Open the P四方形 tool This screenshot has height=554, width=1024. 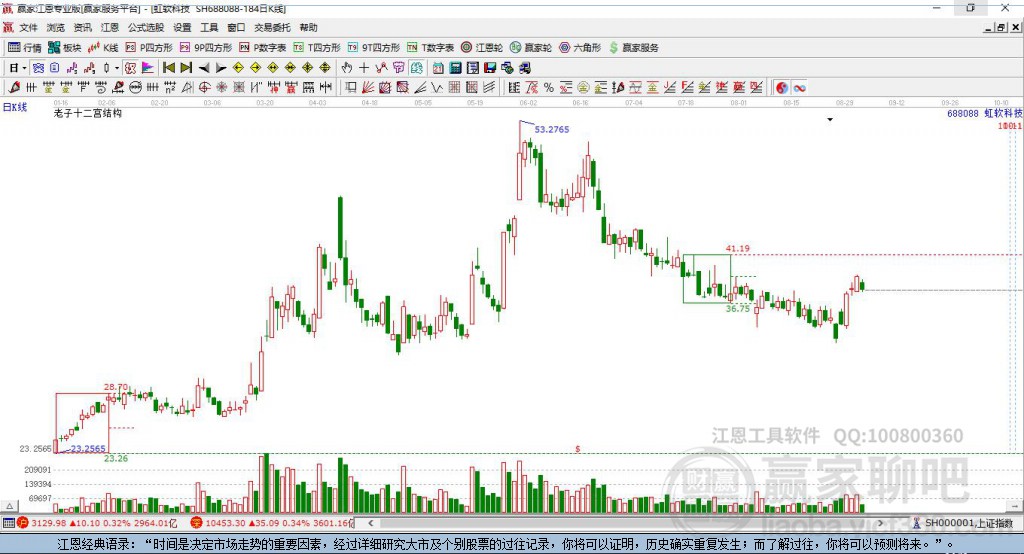149,48
